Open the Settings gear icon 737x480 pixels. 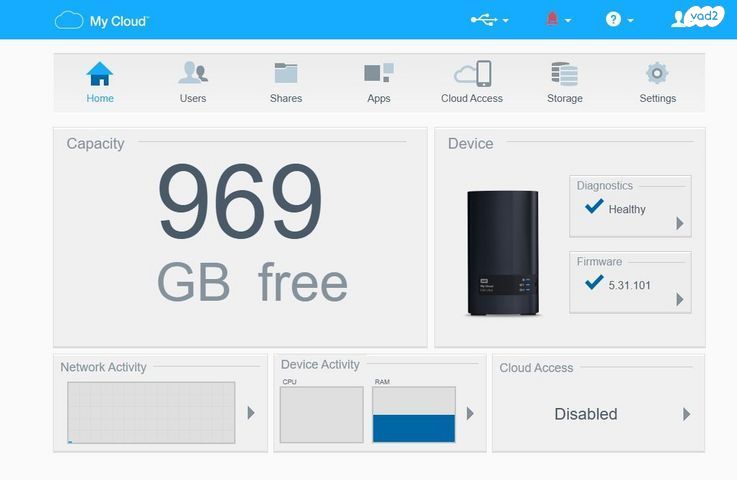tap(657, 73)
